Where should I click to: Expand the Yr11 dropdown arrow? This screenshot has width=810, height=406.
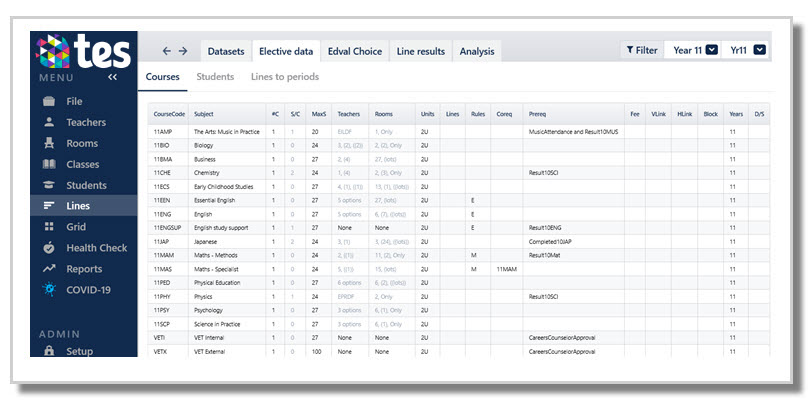[x=759, y=50]
